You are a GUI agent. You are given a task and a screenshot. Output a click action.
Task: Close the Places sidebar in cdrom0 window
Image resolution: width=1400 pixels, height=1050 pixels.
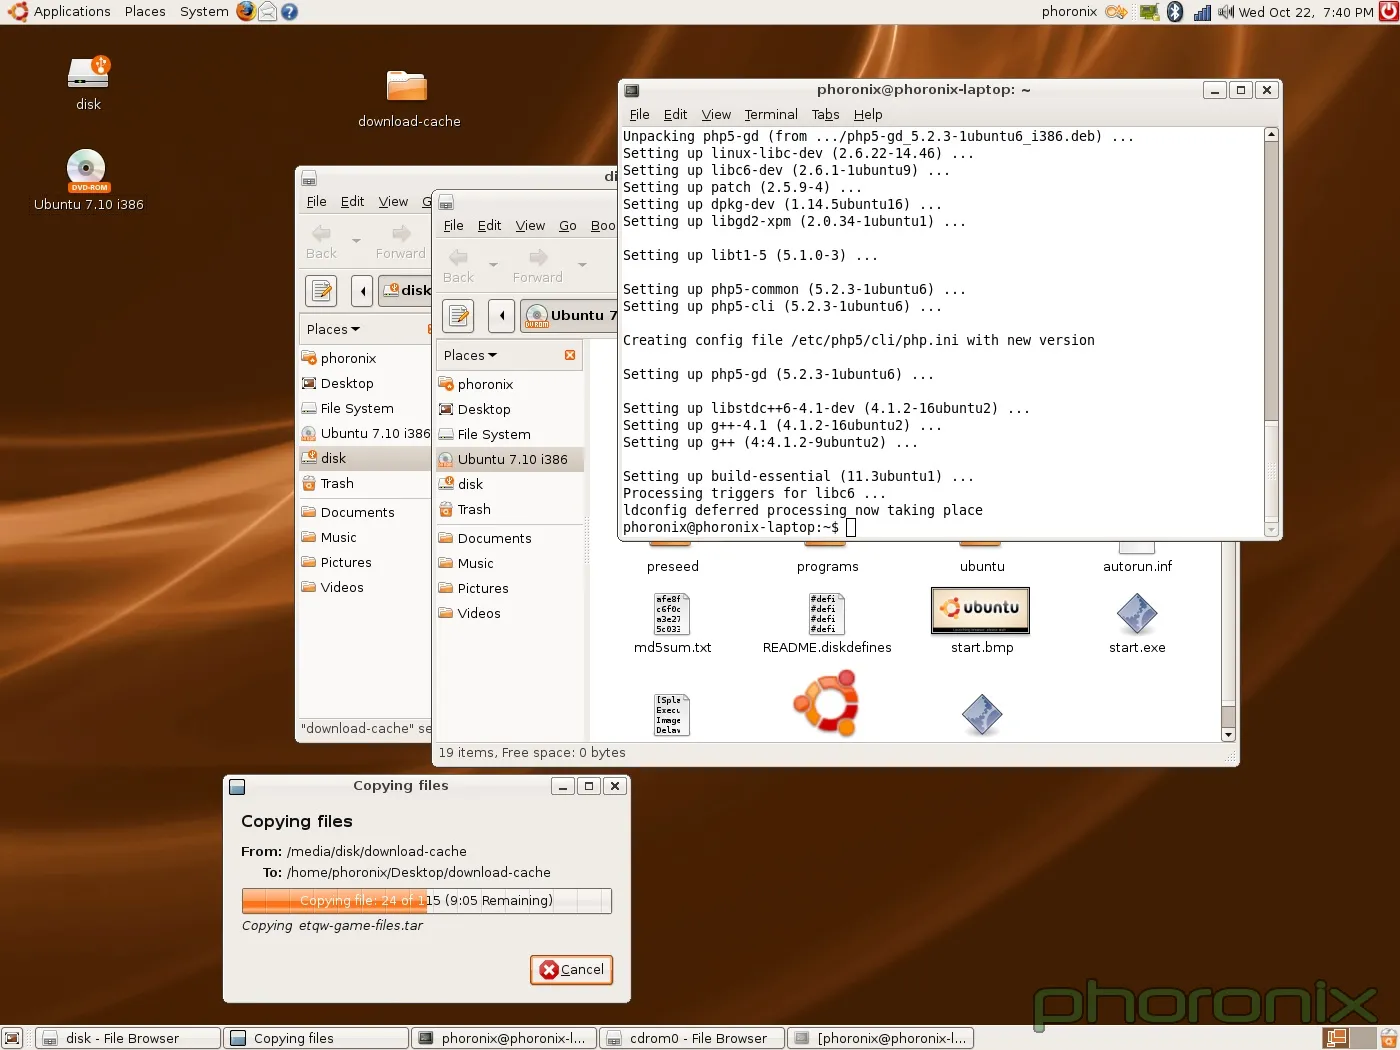570,355
